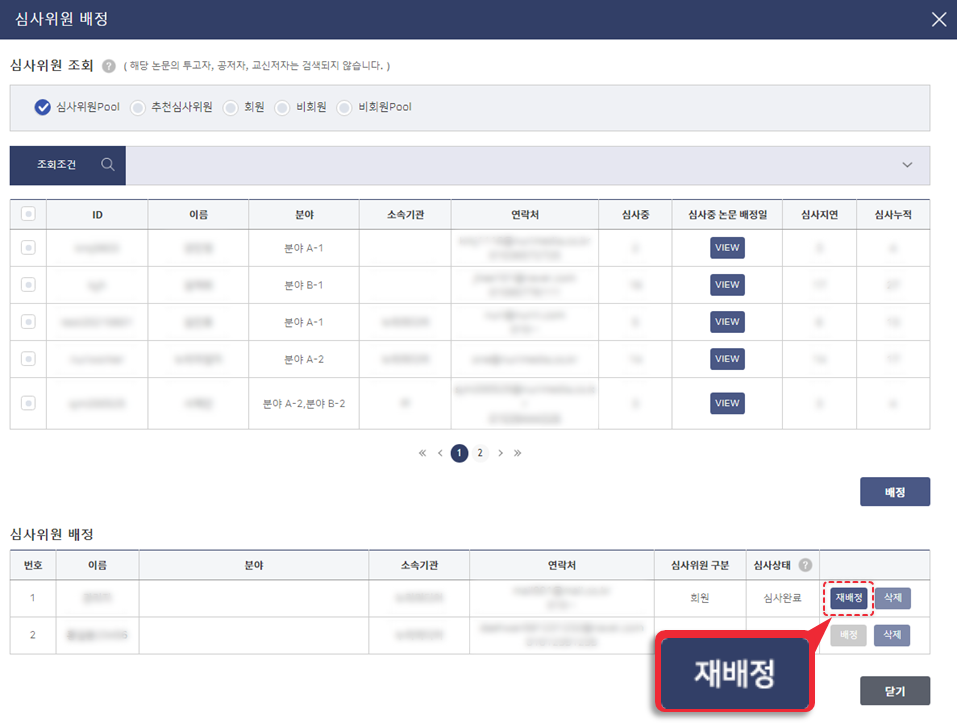Tick the checkbox for the 분야 B-1 row
This screenshot has height=727, width=957.
(28, 285)
